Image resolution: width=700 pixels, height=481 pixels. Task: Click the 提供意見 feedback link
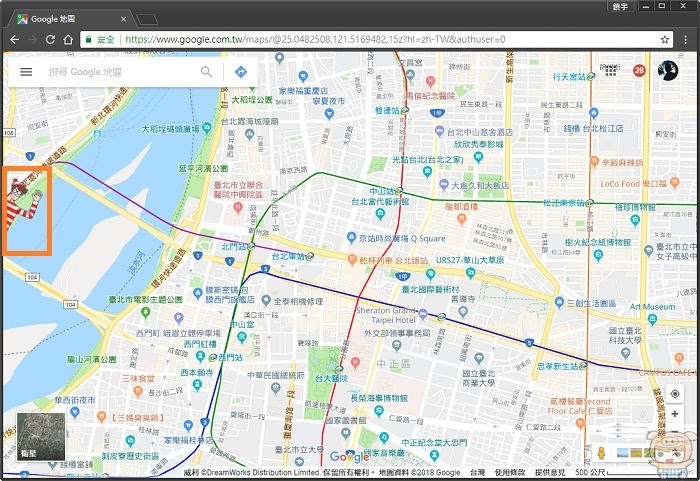[x=550, y=472]
